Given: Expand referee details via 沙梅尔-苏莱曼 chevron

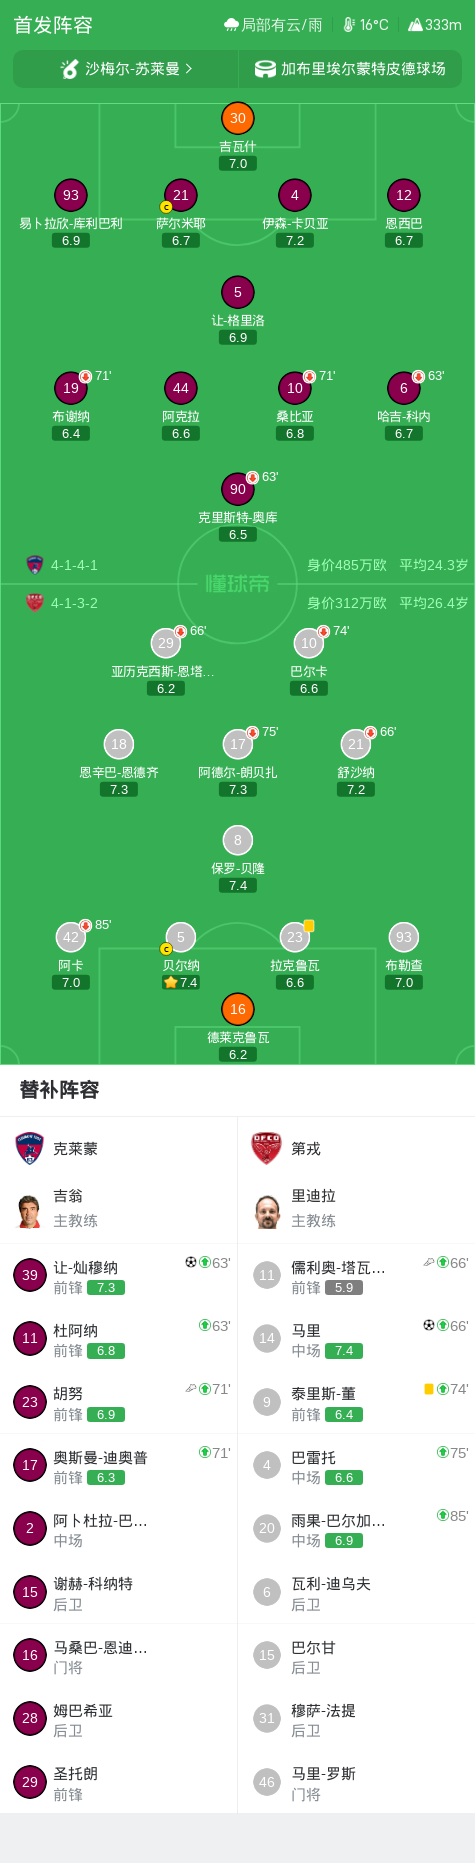Looking at the screenshot, I should [x=188, y=69].
